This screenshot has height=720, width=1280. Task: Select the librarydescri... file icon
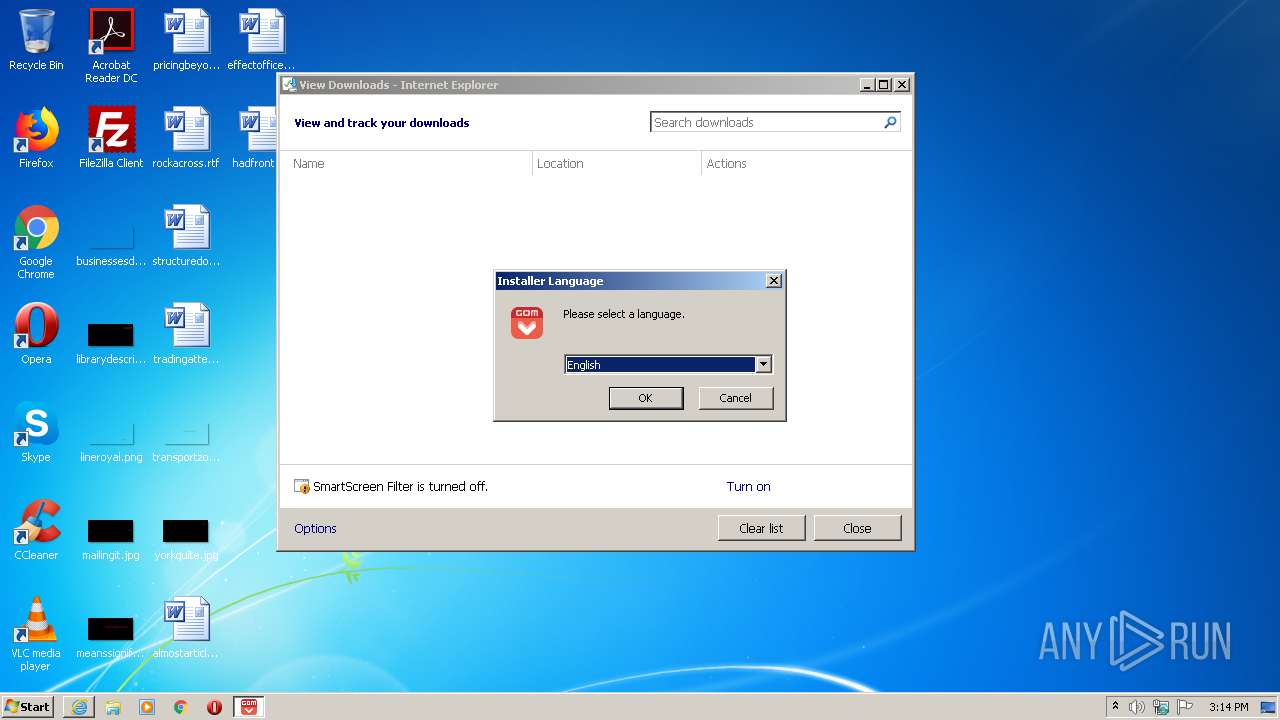(111, 342)
